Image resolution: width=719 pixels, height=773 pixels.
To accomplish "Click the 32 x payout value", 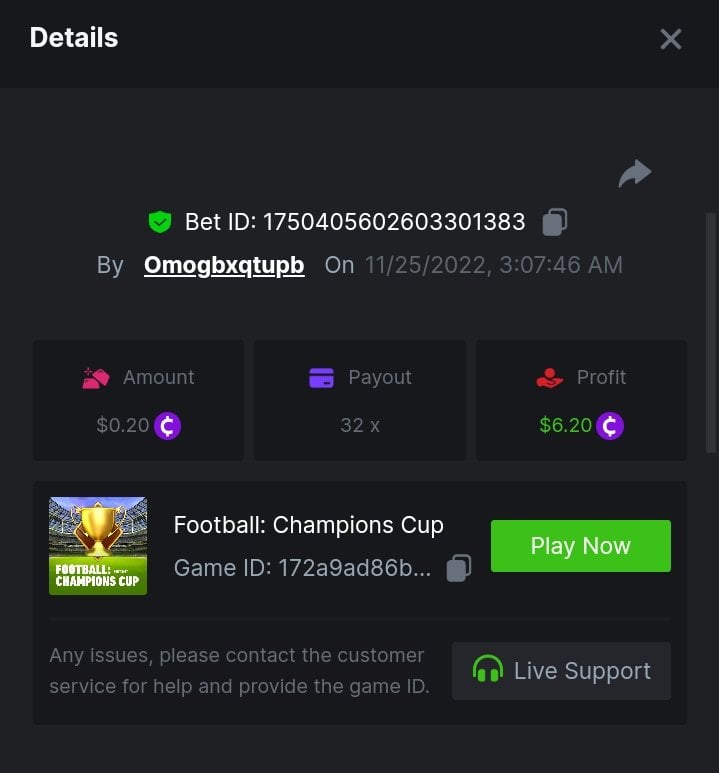I will tap(360, 426).
